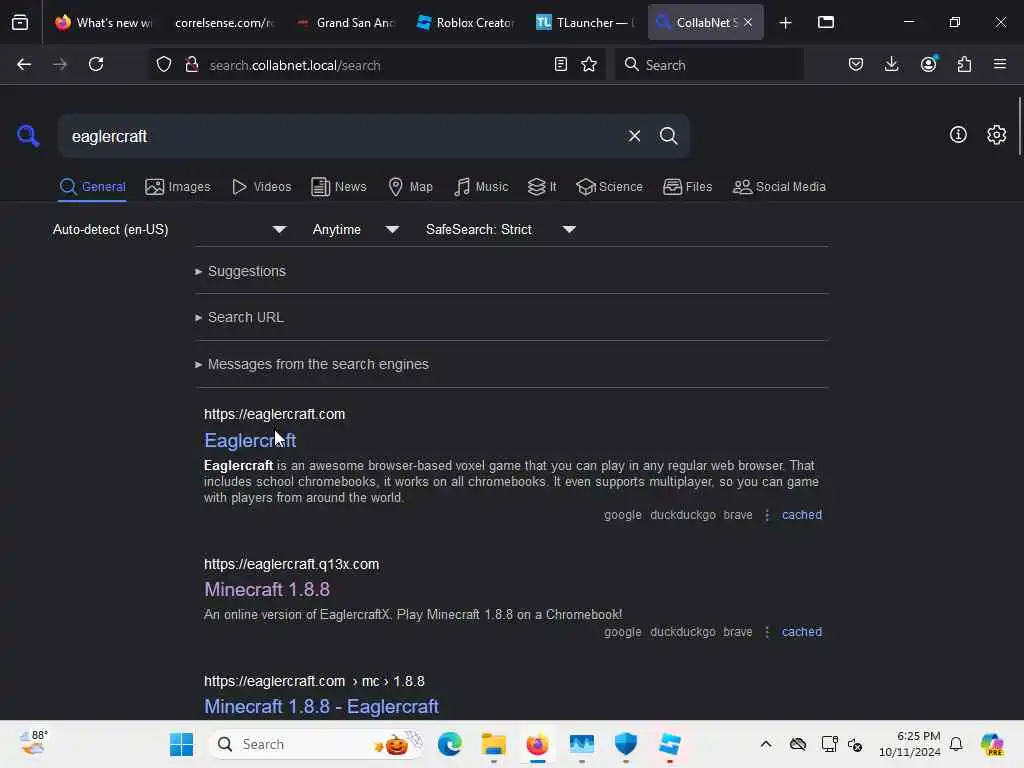The image size is (1024, 768).
Task: Switch to the News category
Action: coord(338,187)
